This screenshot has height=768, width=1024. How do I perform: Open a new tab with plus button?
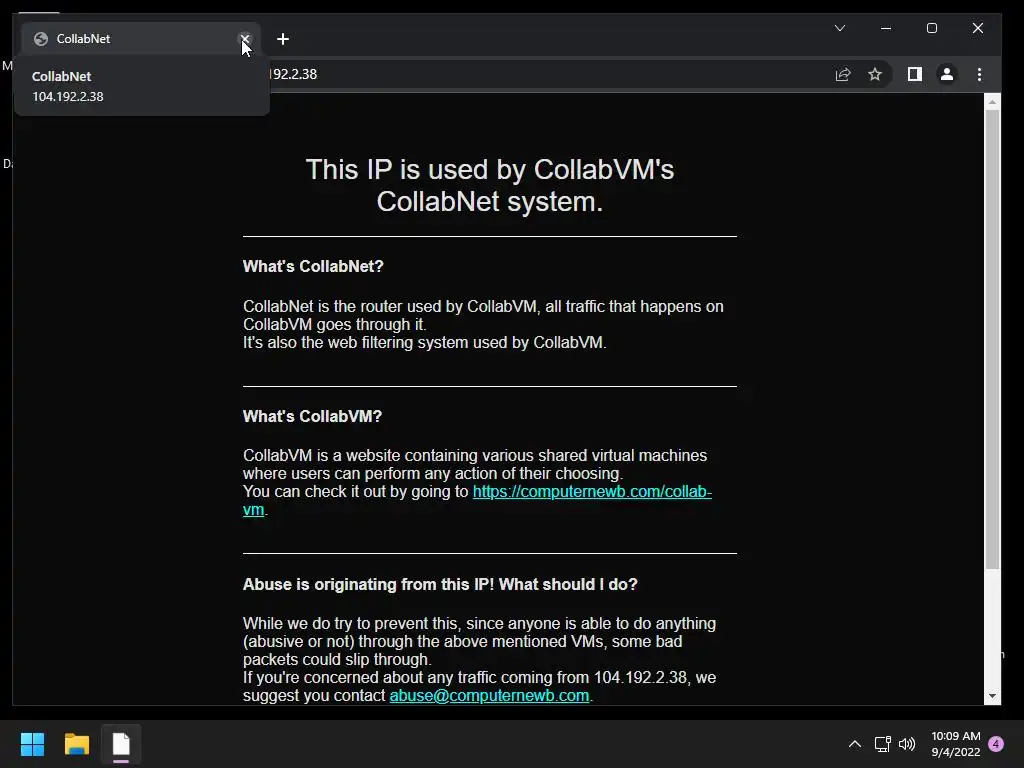tap(283, 39)
